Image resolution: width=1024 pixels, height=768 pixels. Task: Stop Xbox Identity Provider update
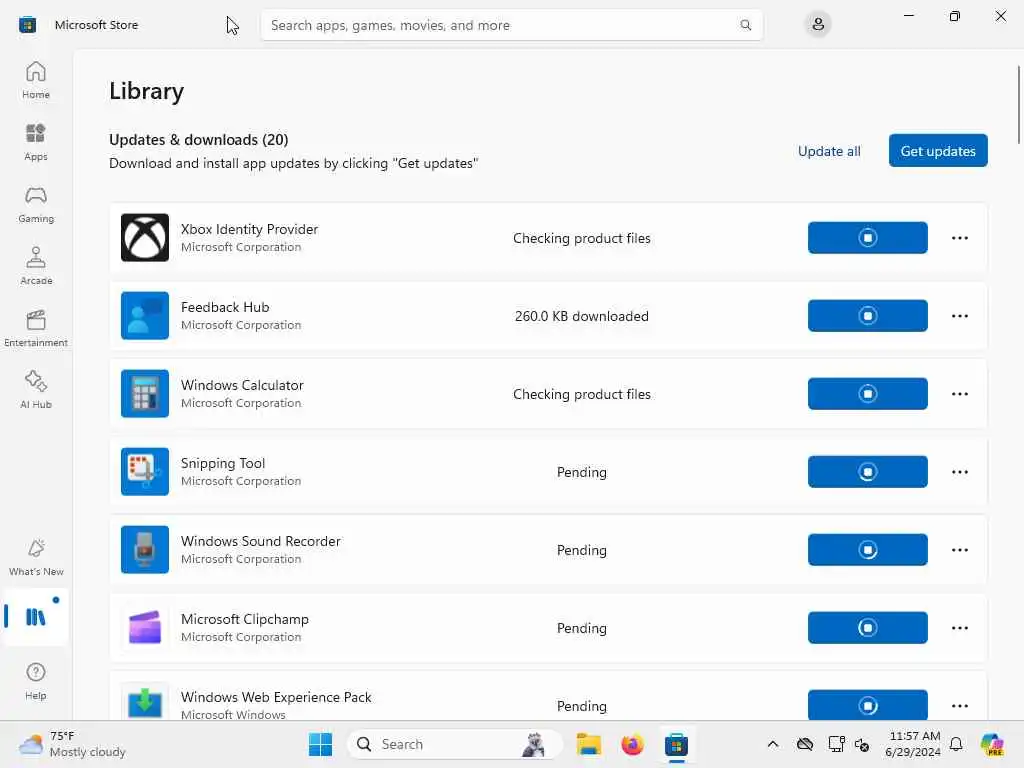[x=867, y=238]
